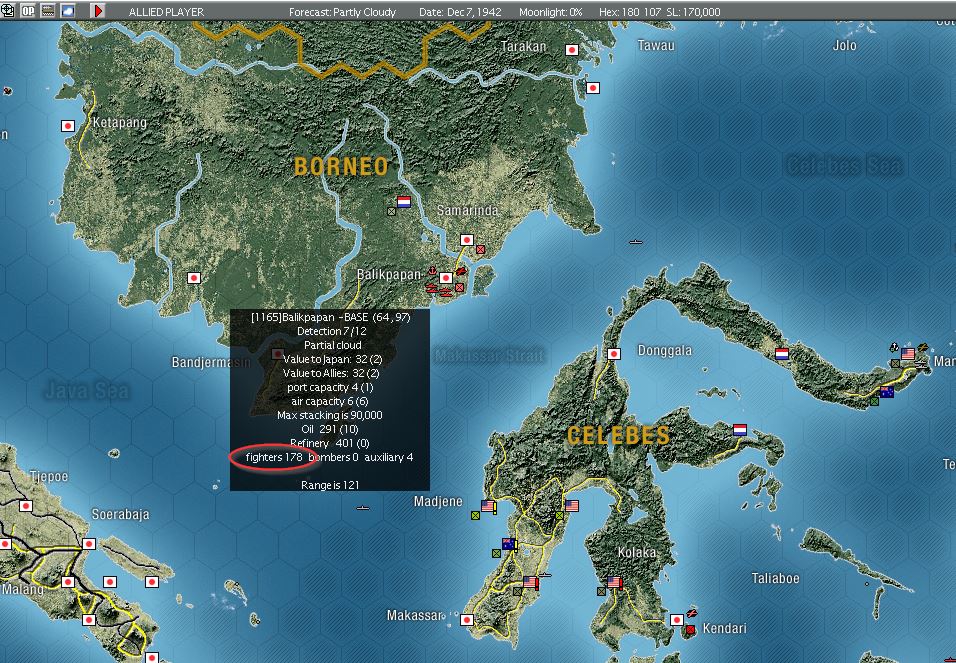Select the Japanese base flag at Tarakan
The width and height of the screenshot is (956, 663).
coord(572,50)
